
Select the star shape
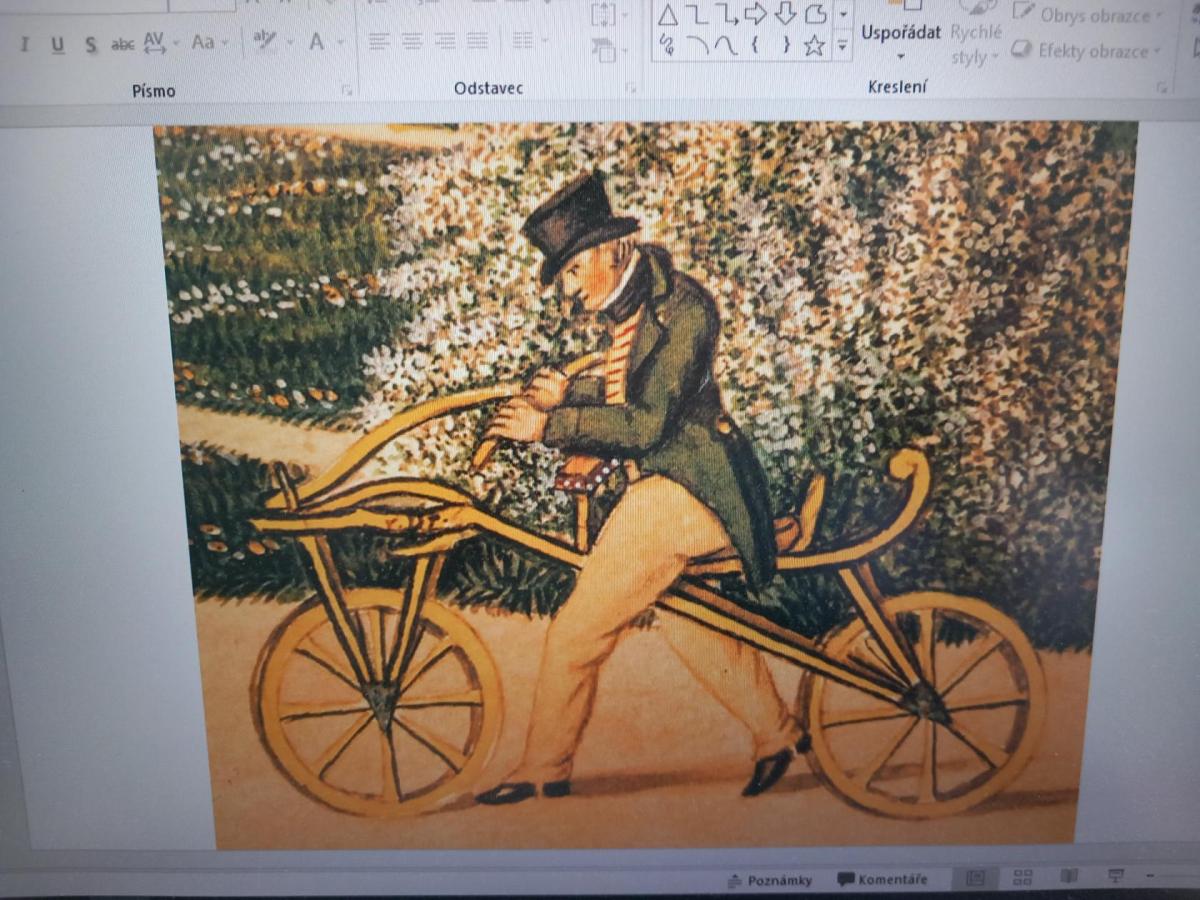[815, 44]
